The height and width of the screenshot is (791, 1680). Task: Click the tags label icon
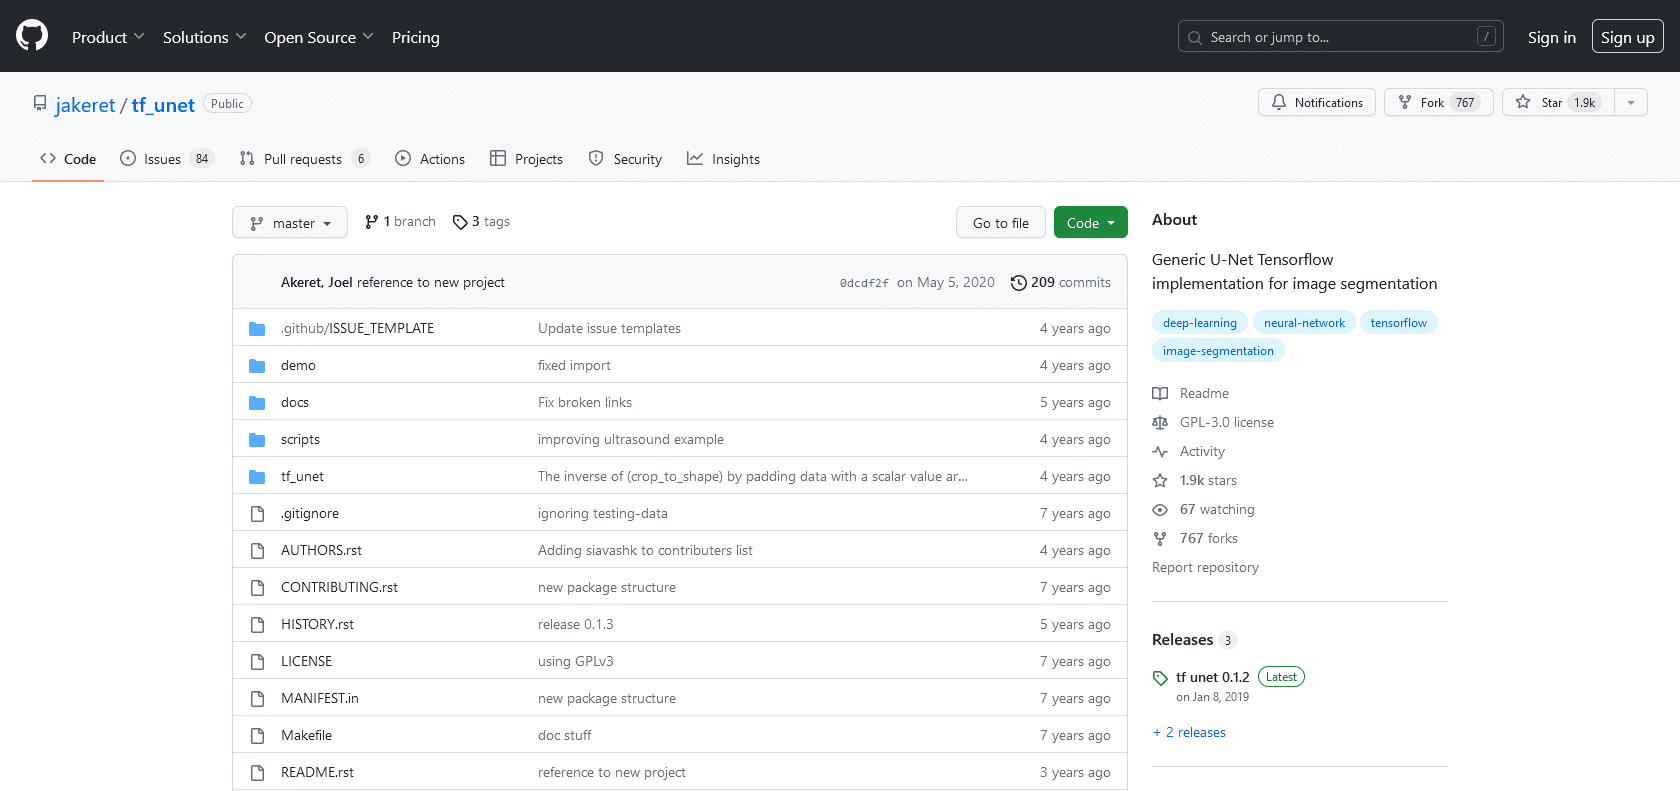pyautogui.click(x=460, y=222)
